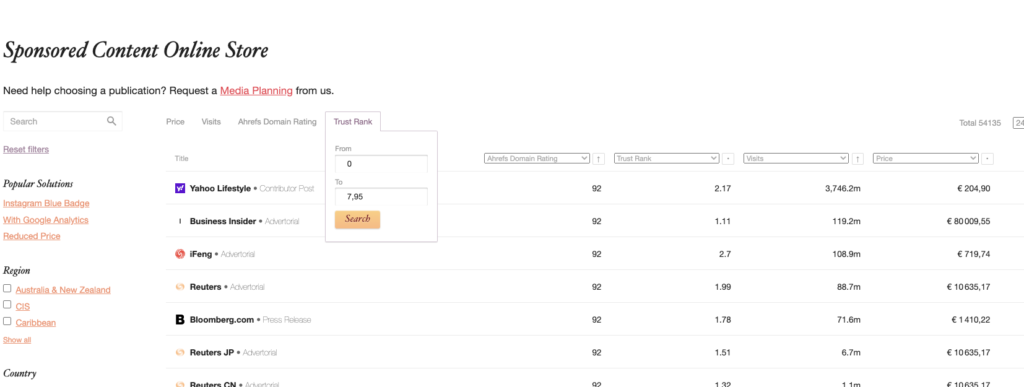1024x387 pixels.
Task: Click the 108.9m visits value
Action: pos(846,254)
